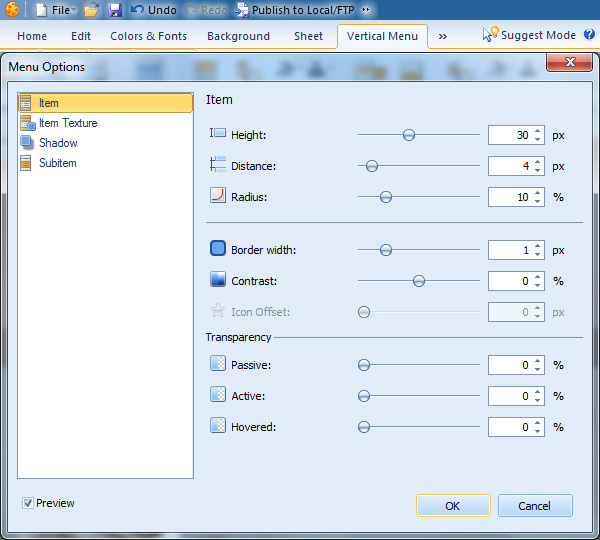Click the Contrast icon

point(218,279)
